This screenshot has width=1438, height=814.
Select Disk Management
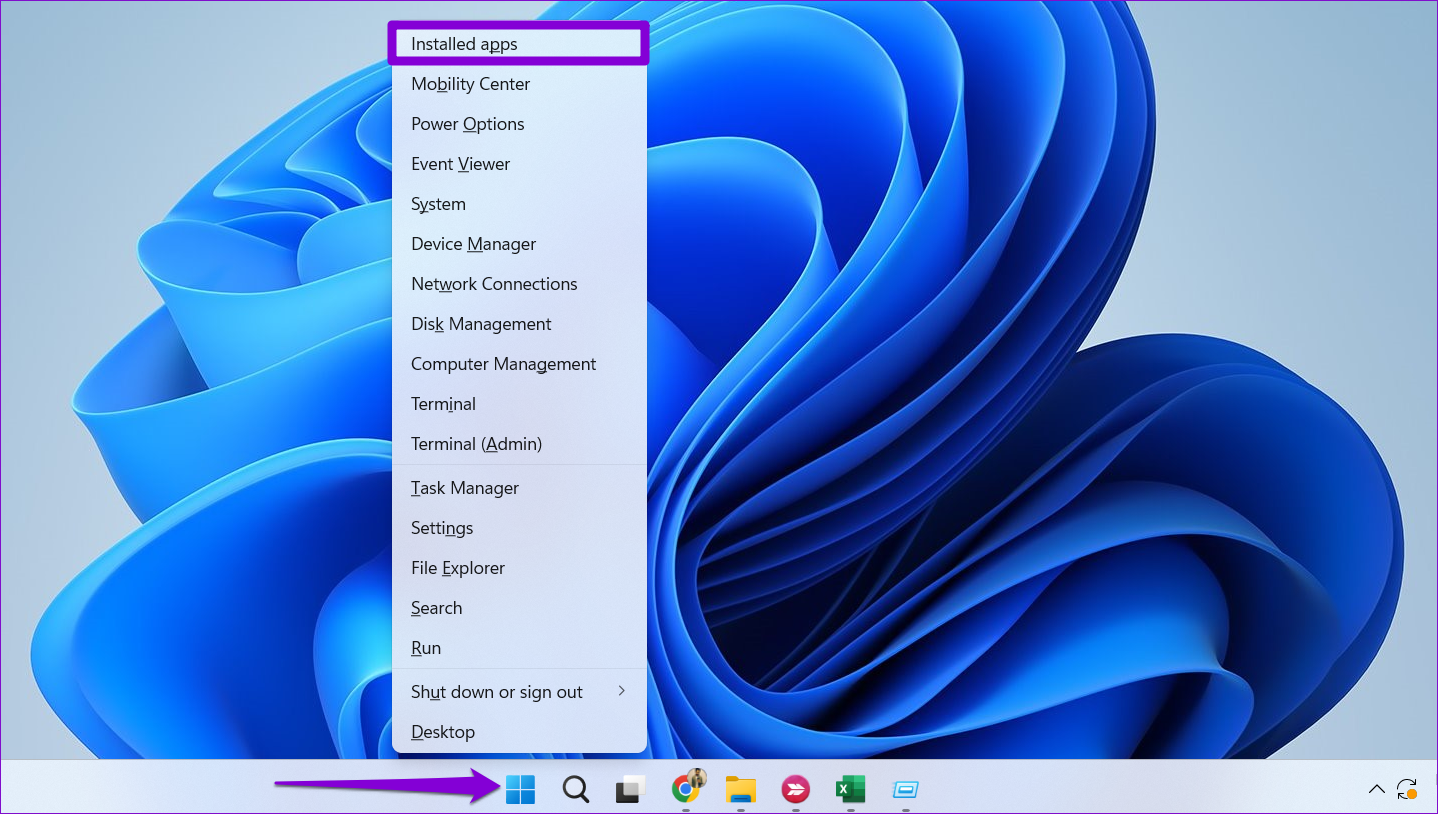[x=481, y=323]
